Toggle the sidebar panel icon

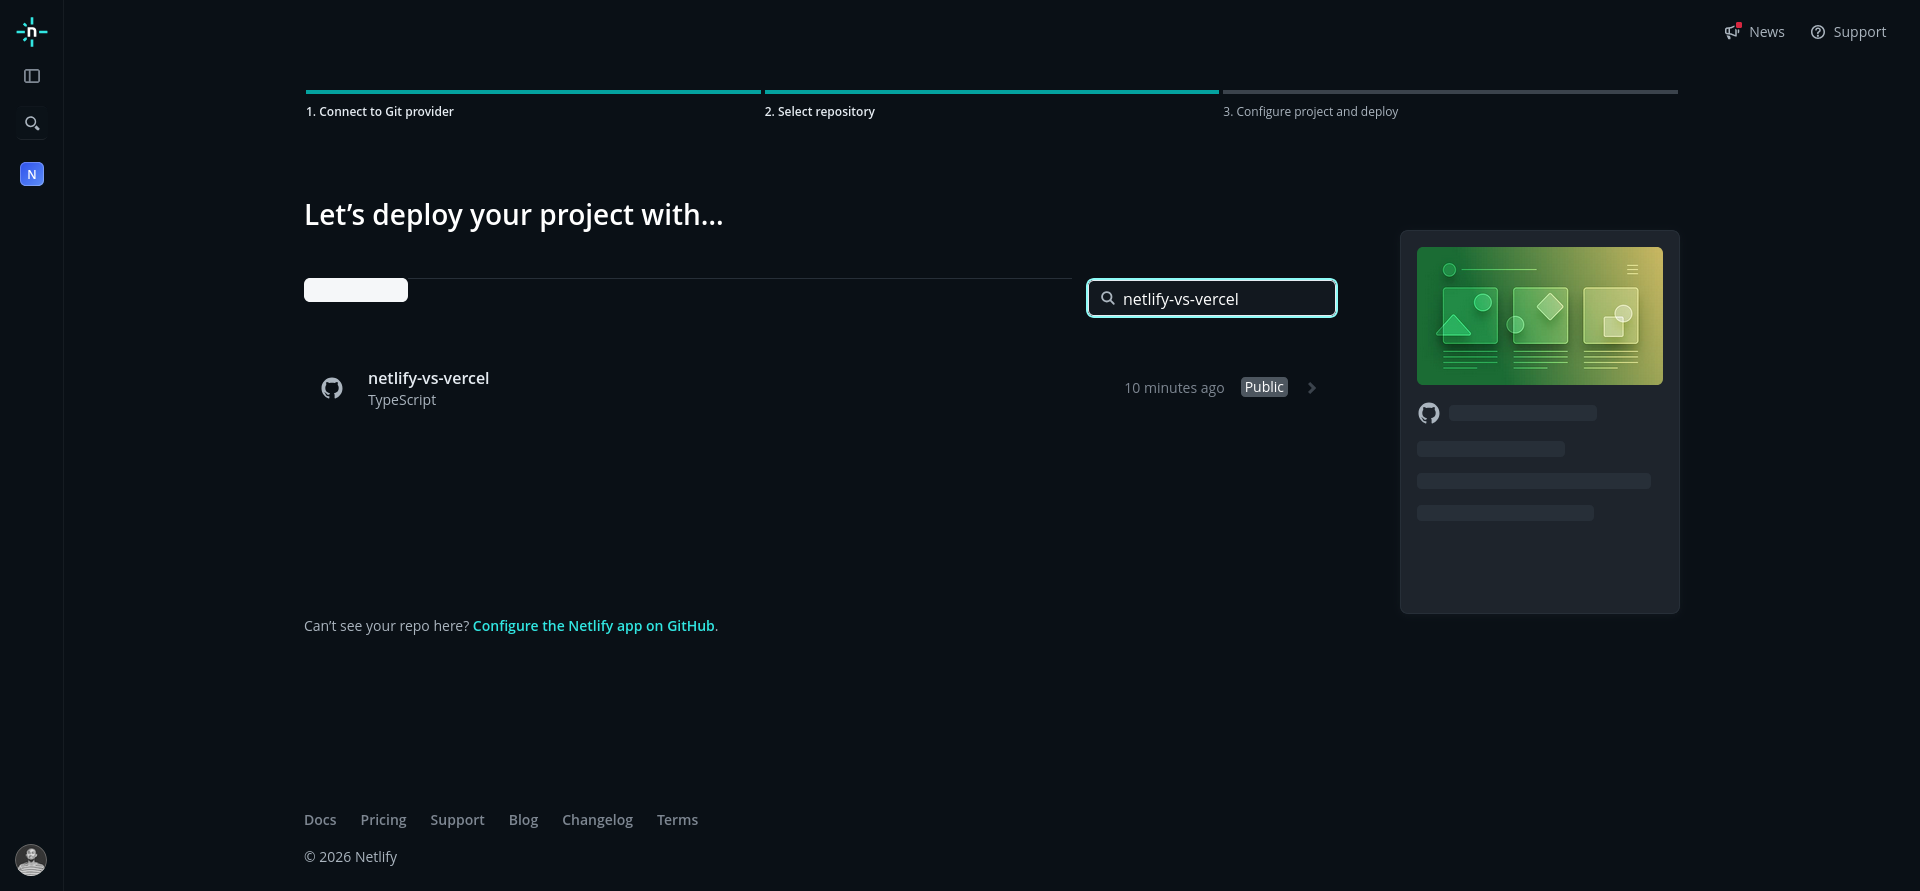pyautogui.click(x=32, y=76)
